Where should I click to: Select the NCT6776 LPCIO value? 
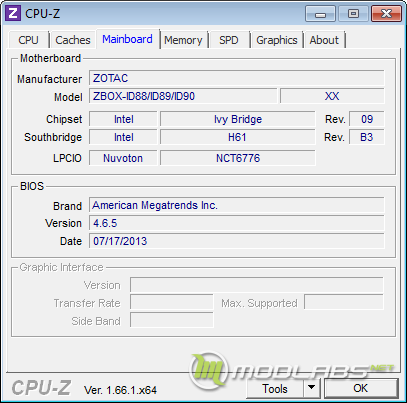[238, 158]
